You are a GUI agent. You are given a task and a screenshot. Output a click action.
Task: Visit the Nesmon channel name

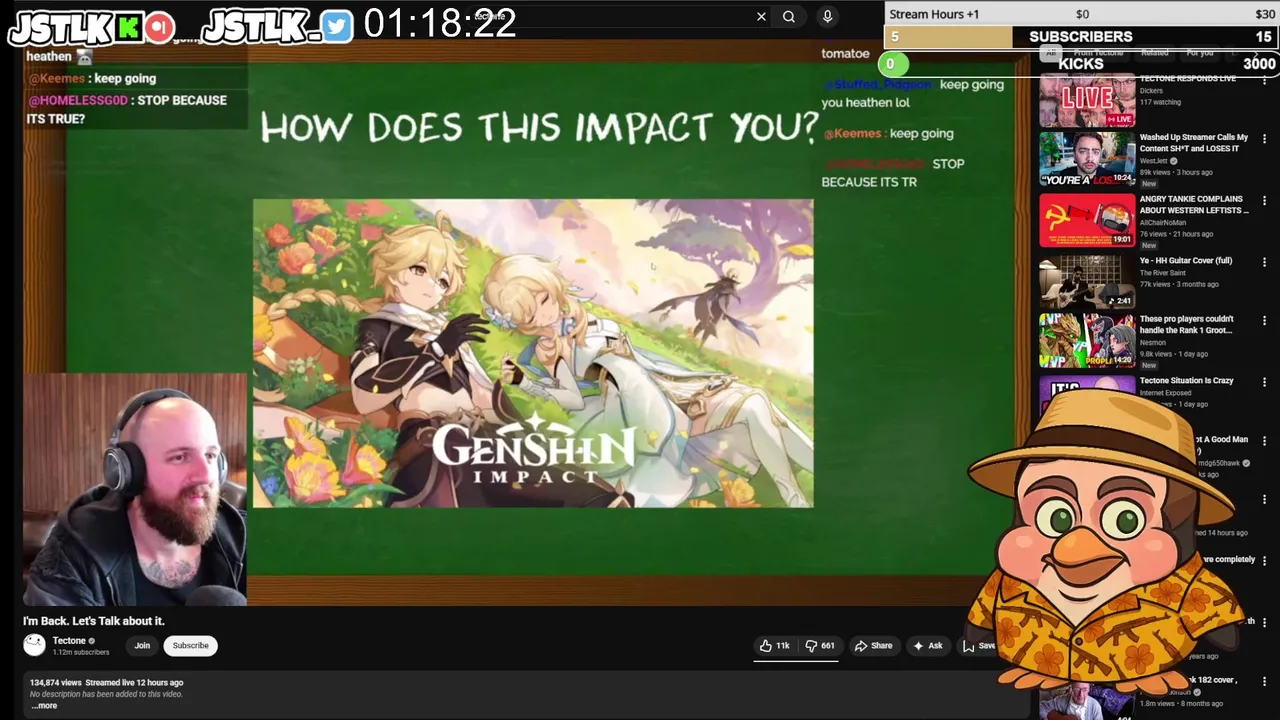(x=1153, y=343)
